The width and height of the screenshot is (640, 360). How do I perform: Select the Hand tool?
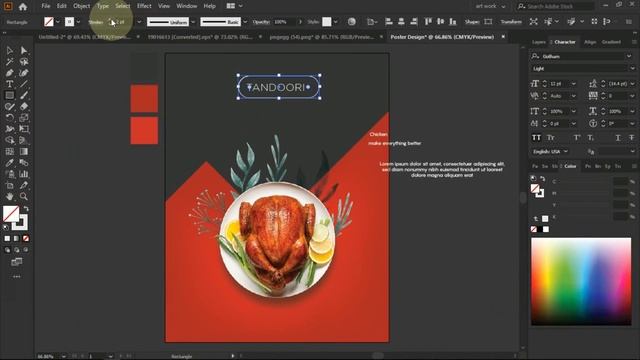click(x=9, y=197)
